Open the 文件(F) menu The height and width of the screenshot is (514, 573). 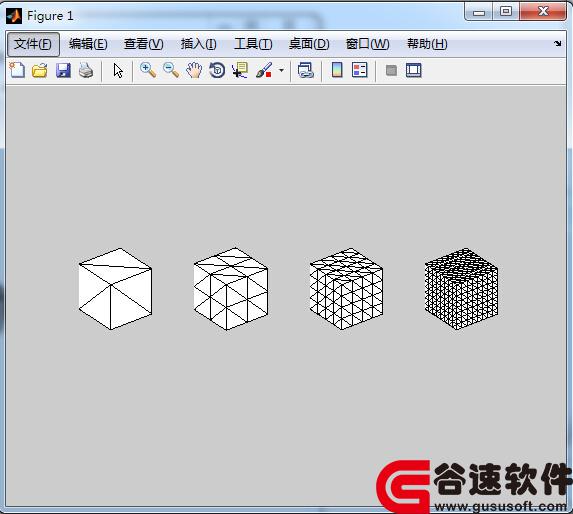33,44
